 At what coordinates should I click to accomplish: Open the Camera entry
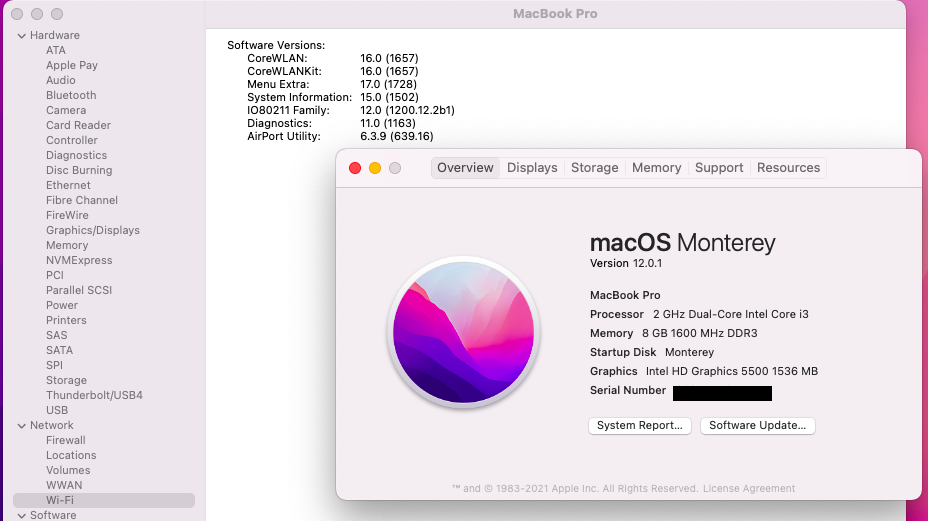pos(66,110)
